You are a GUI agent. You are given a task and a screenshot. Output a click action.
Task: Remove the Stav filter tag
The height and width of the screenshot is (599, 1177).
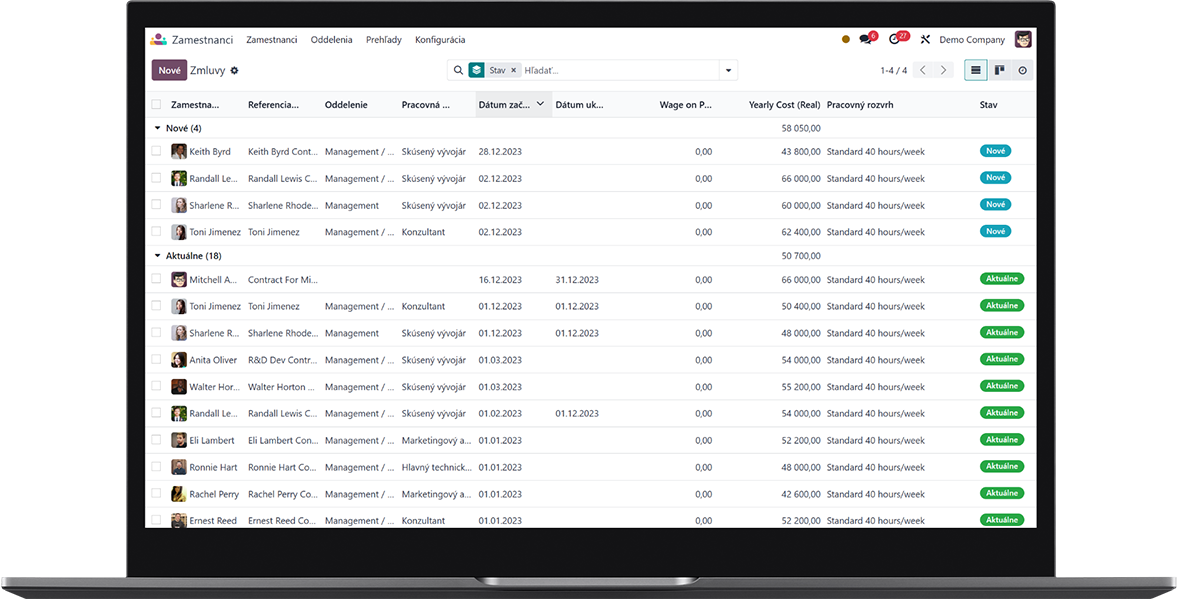513,71
